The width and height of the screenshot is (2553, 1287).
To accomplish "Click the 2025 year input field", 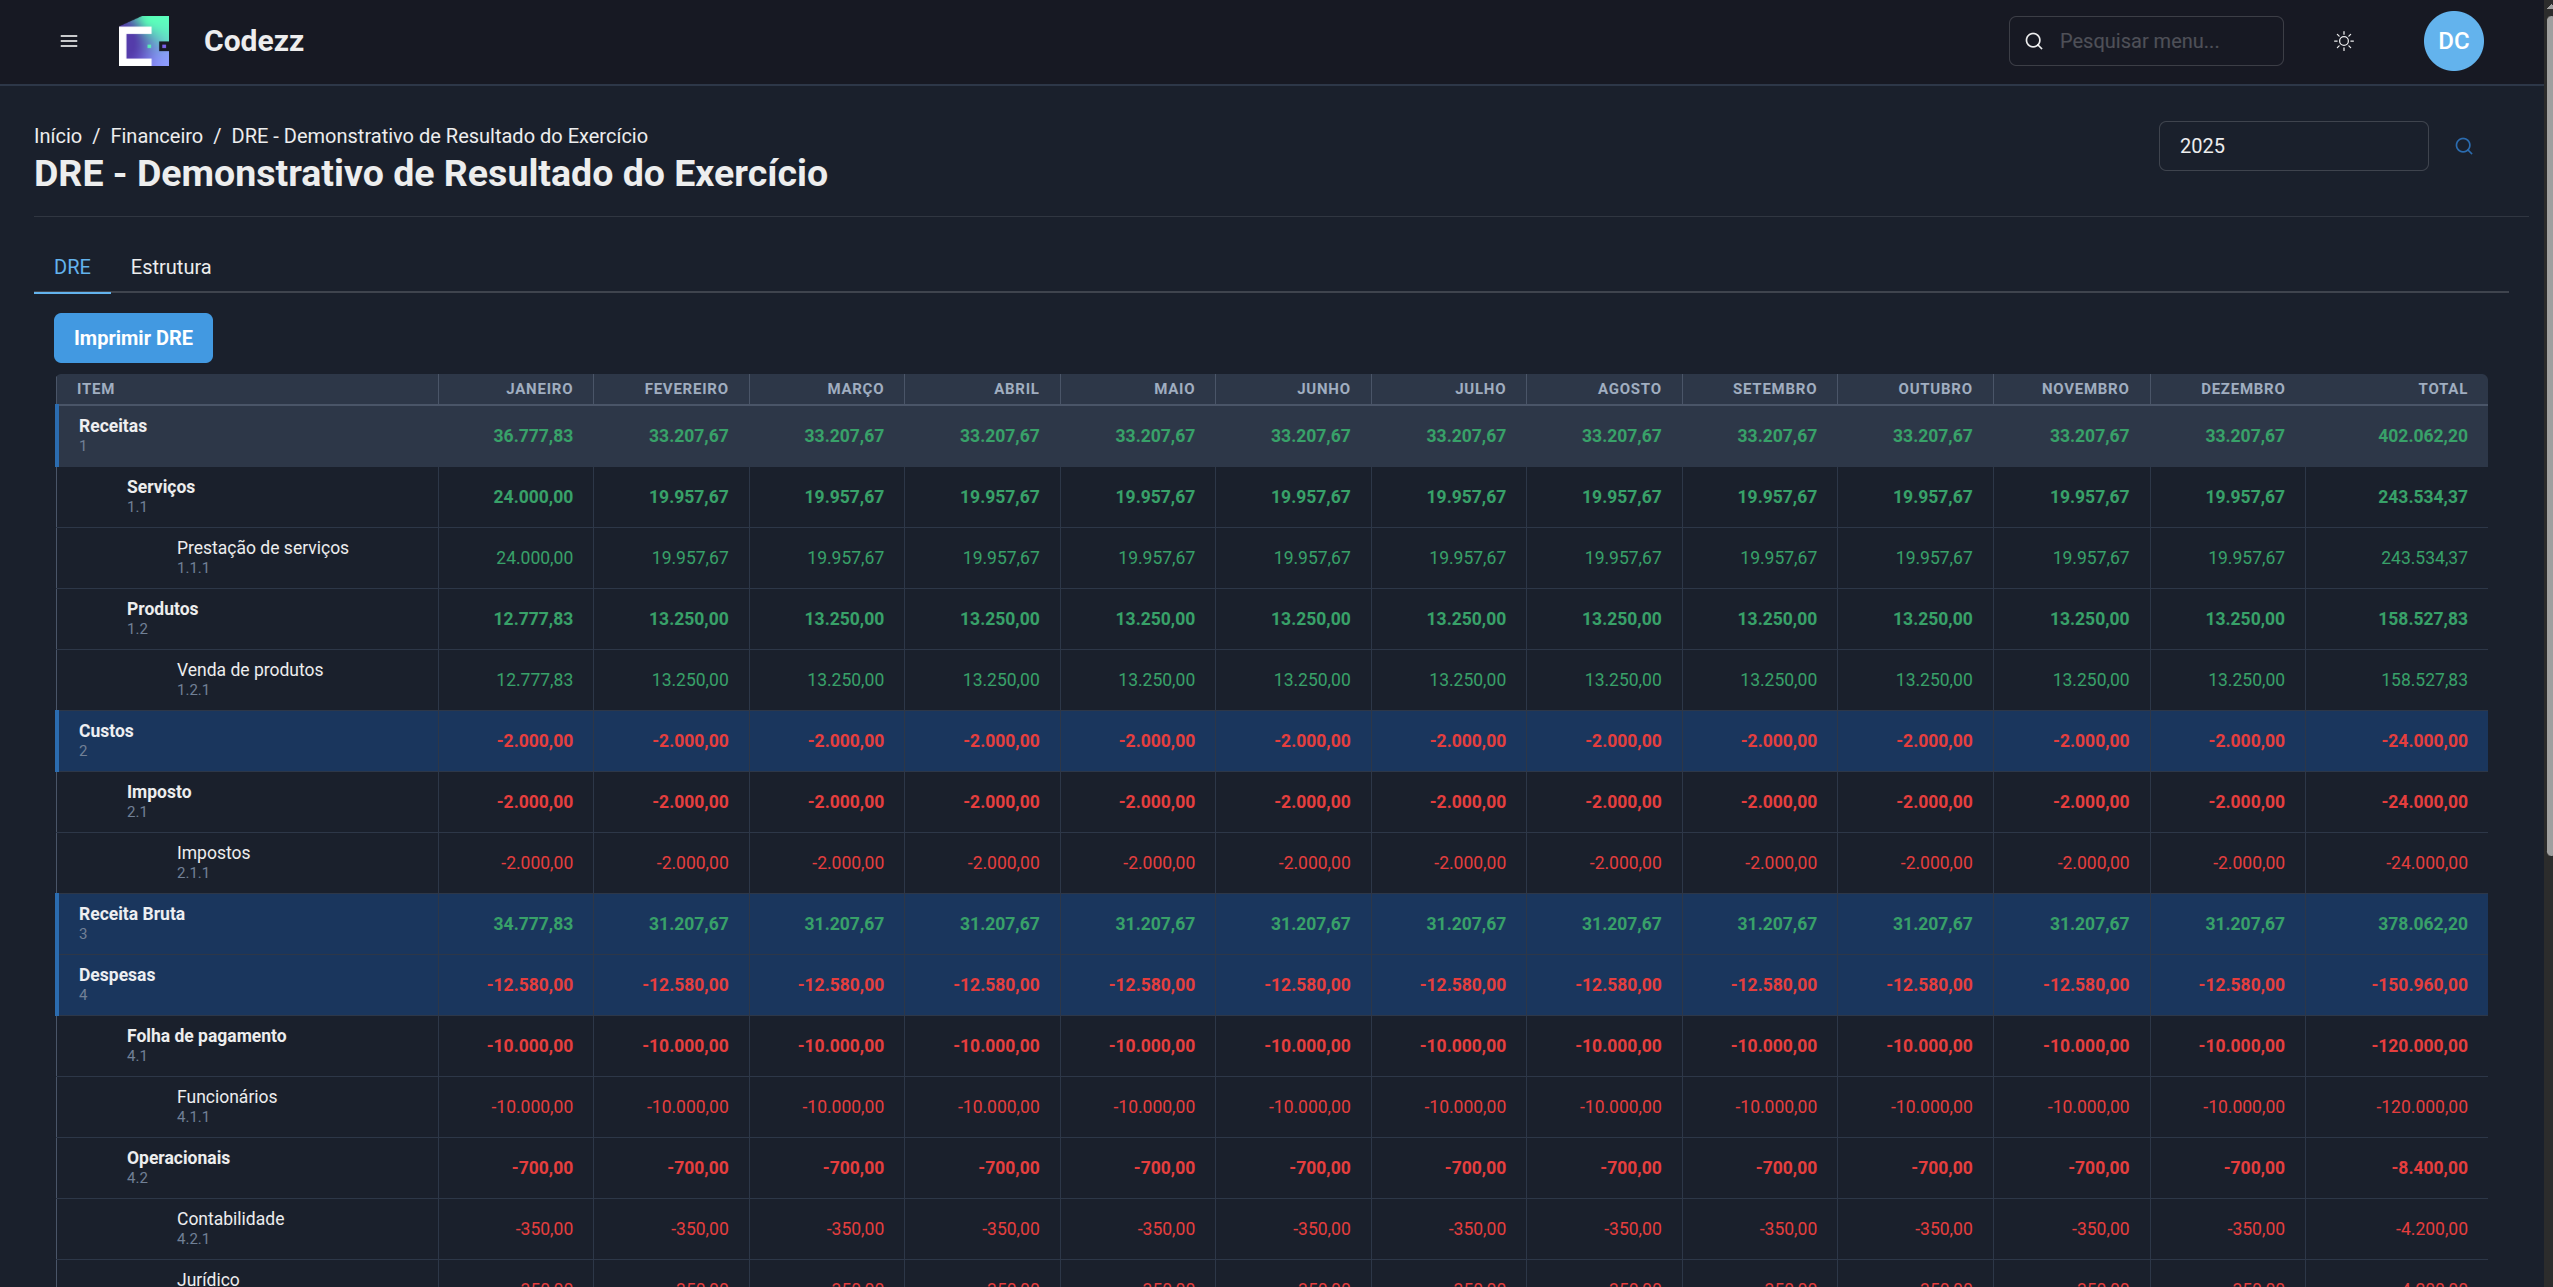I will (x=2292, y=146).
